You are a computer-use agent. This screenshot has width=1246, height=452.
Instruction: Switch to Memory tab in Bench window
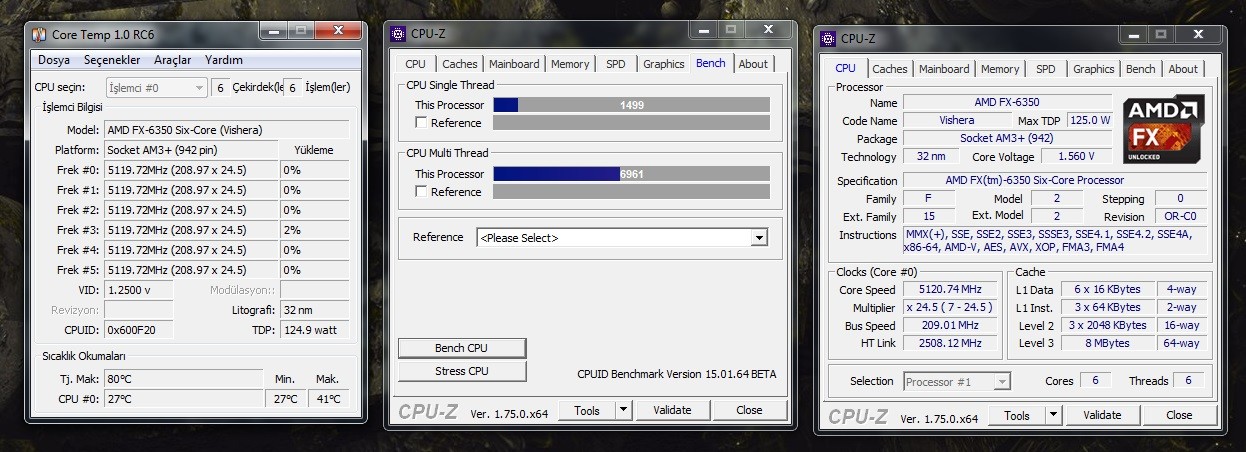pyautogui.click(x=570, y=64)
